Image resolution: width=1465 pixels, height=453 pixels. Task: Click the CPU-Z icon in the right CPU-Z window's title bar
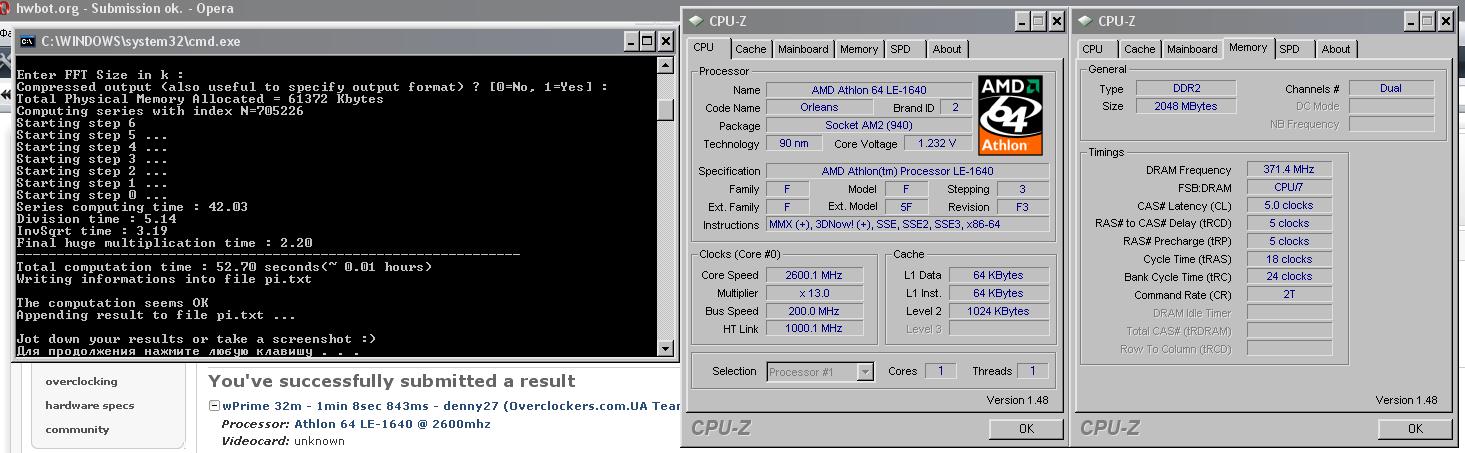[x=1085, y=20]
